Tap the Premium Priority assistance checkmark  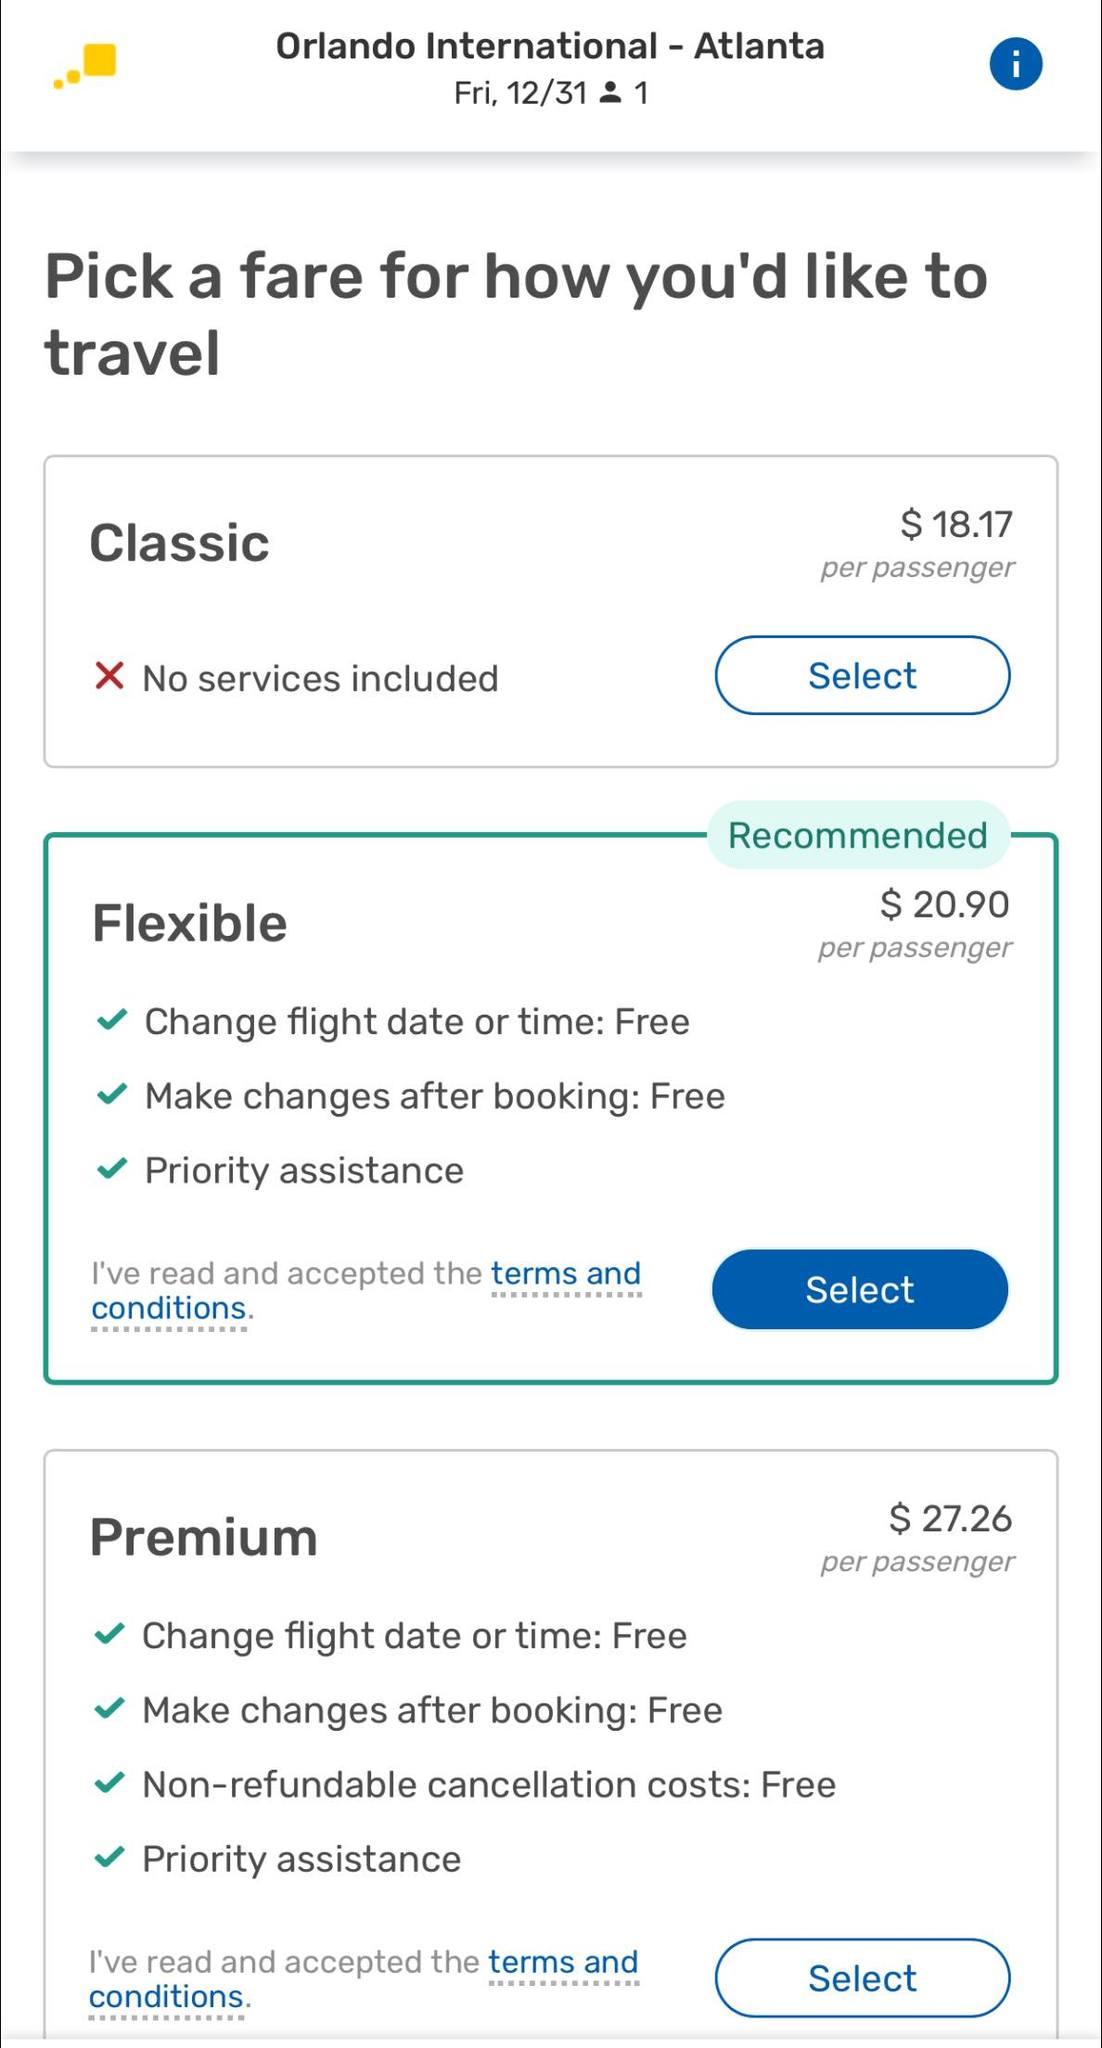click(109, 1858)
